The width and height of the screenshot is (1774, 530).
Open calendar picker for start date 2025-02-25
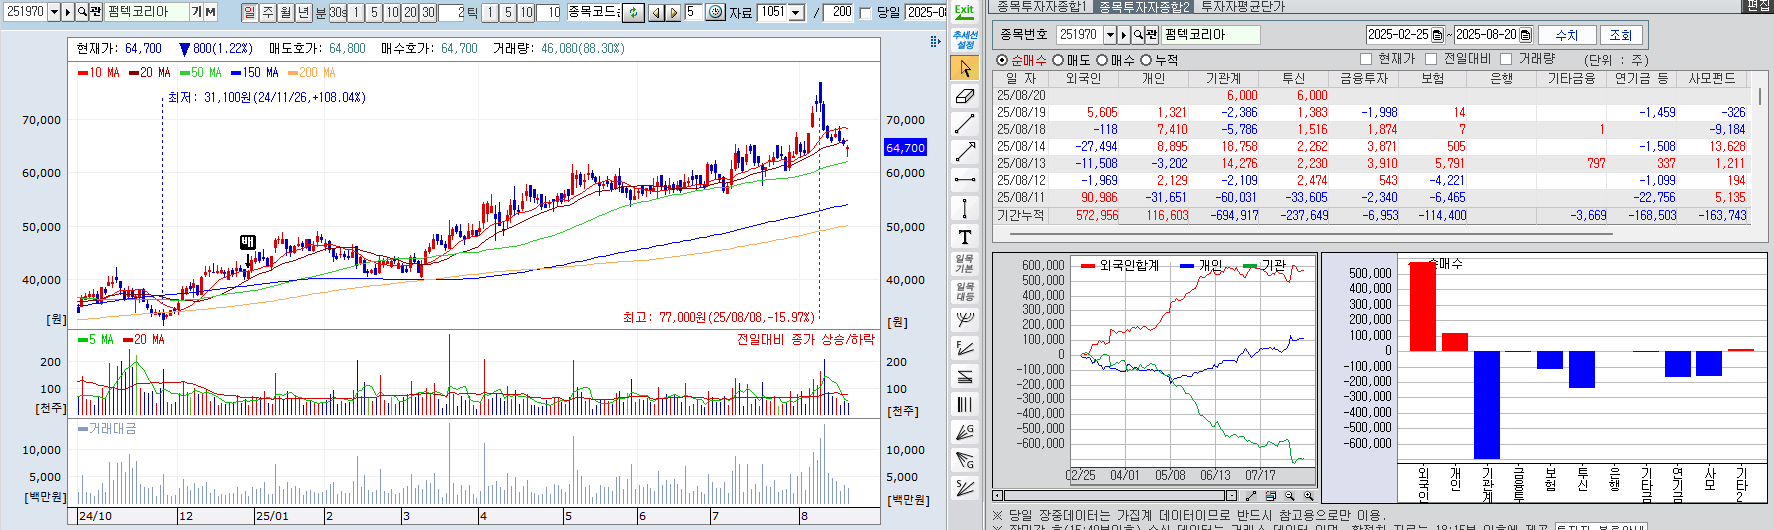[1437, 34]
